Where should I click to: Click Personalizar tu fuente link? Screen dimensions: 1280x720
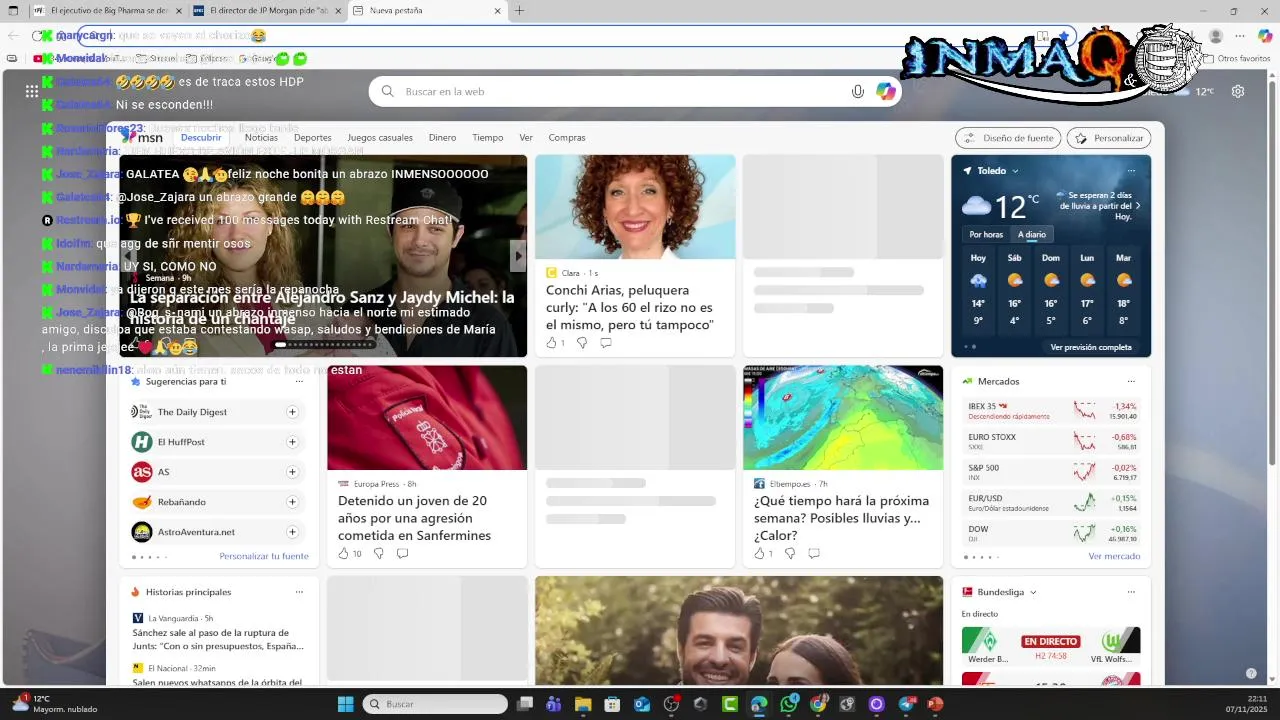[264, 557]
